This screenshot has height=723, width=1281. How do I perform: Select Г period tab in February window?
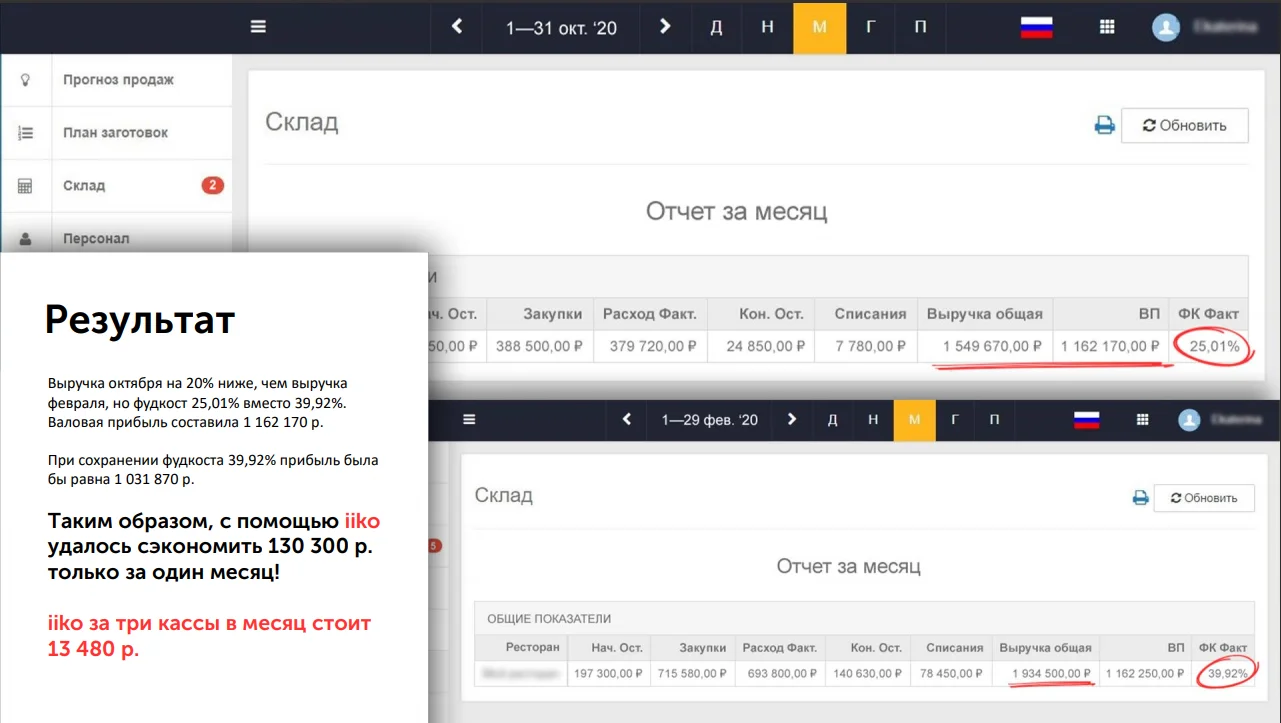(955, 420)
